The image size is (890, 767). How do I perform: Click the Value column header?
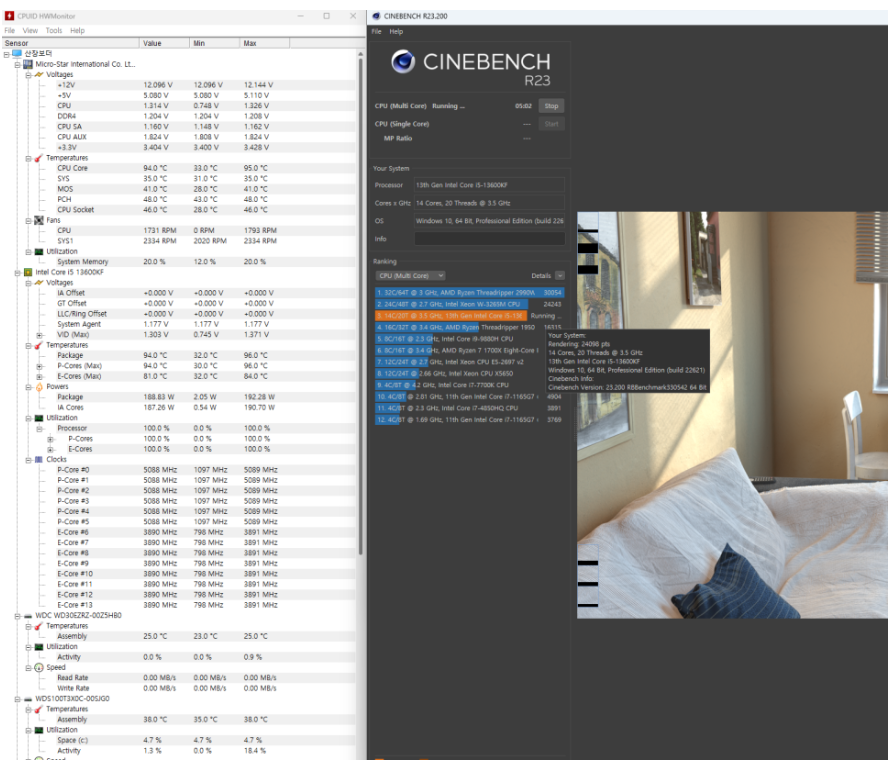pyautogui.click(x=165, y=43)
